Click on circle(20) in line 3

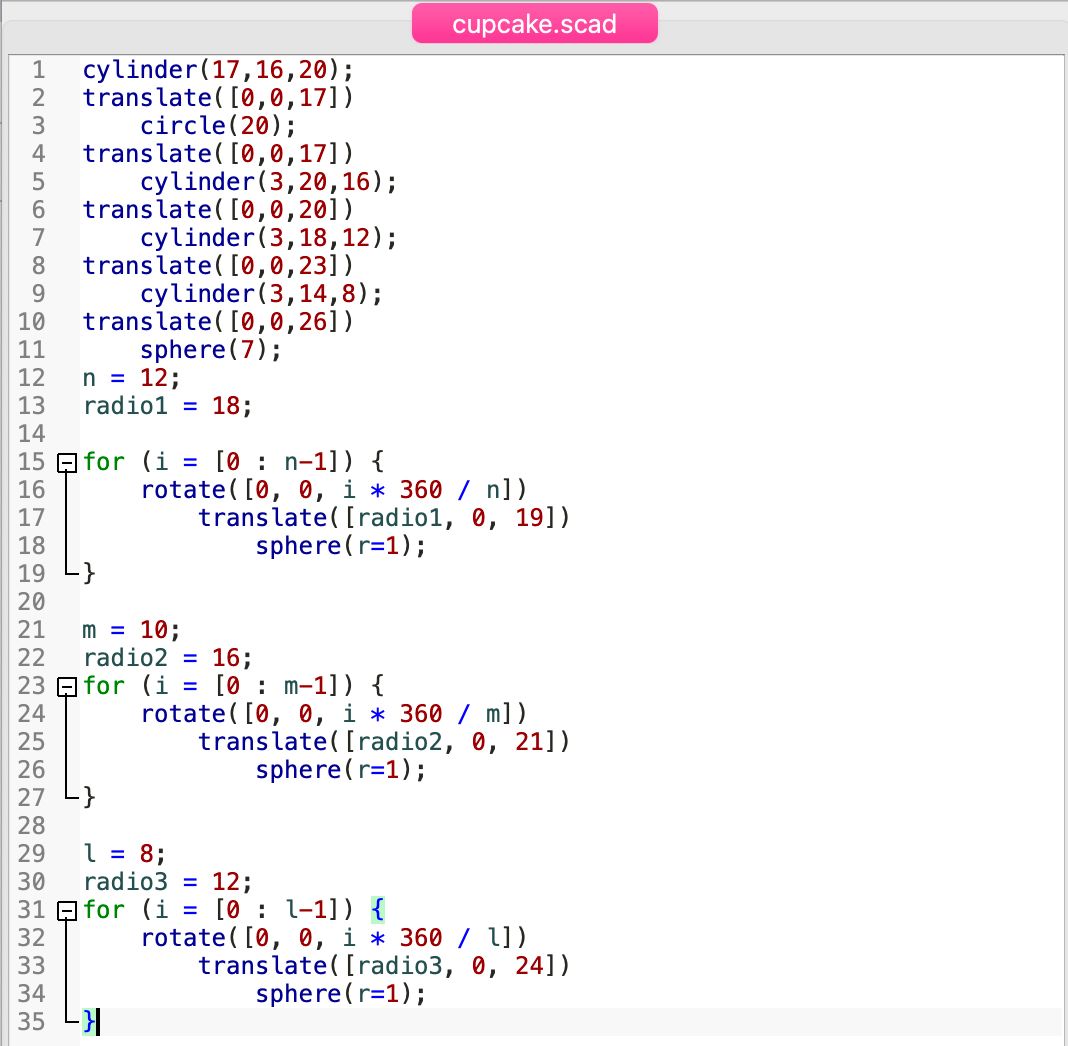coord(211,126)
